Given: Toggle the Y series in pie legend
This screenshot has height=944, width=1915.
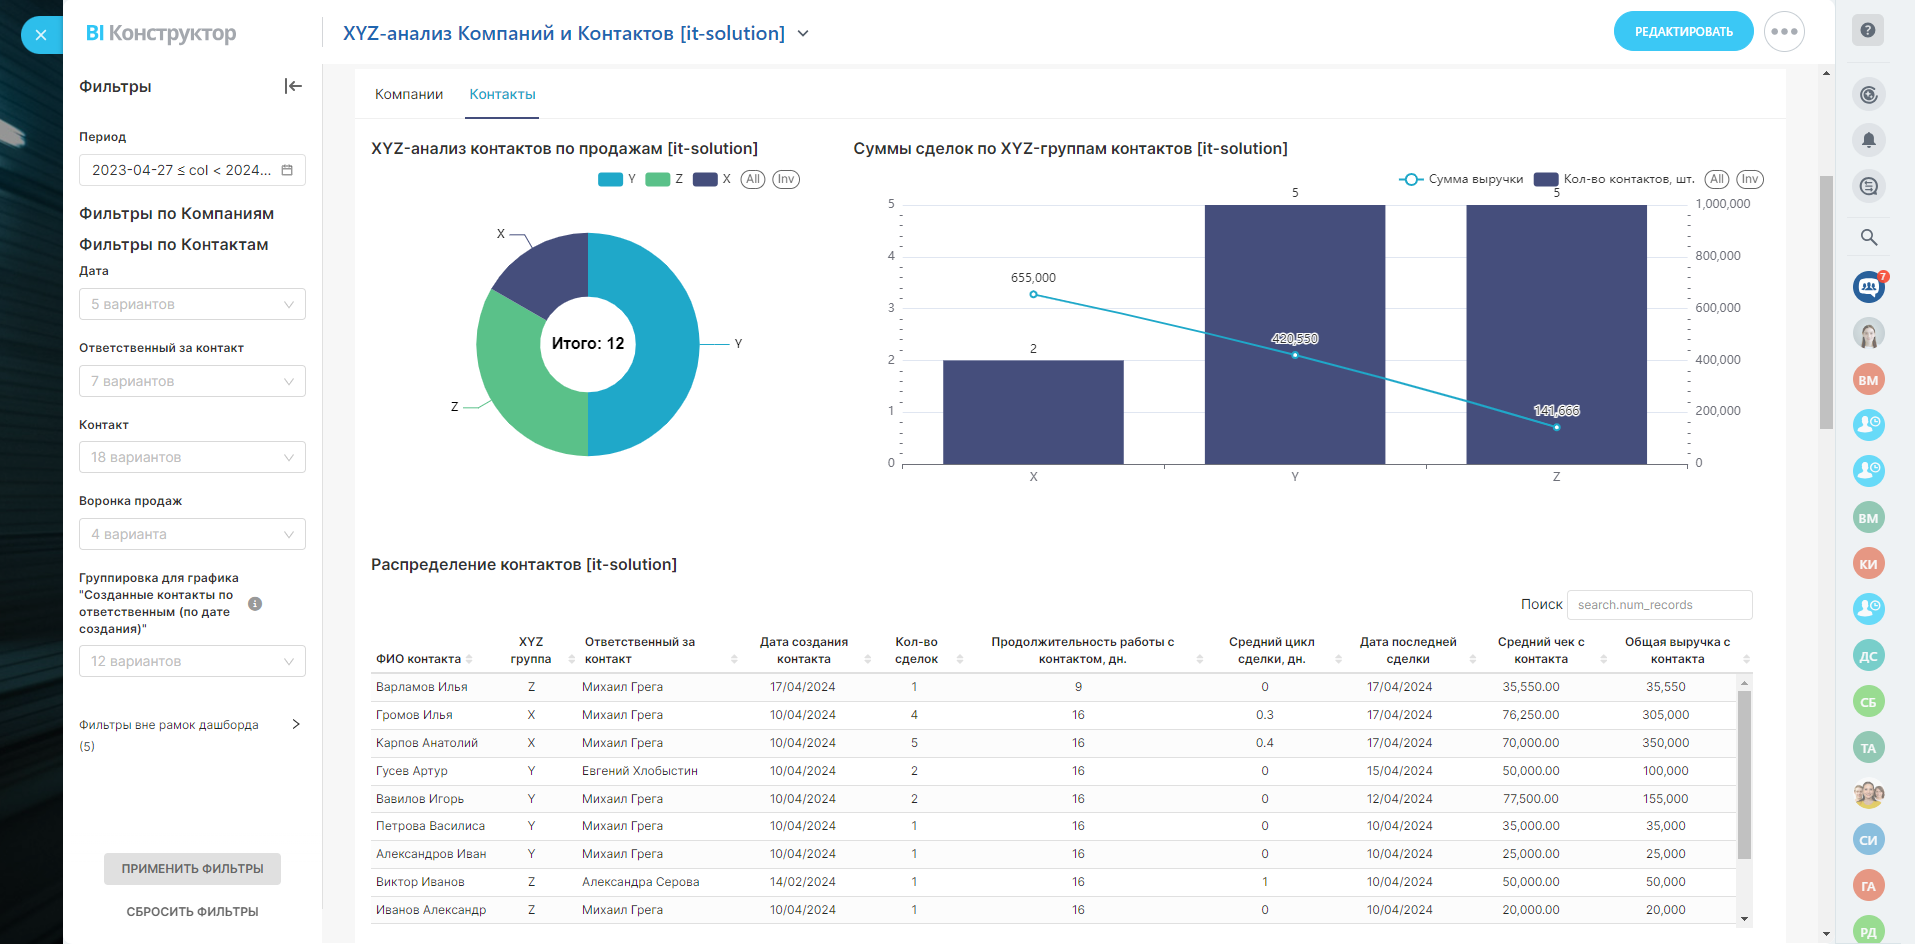Looking at the screenshot, I should pyautogui.click(x=617, y=180).
